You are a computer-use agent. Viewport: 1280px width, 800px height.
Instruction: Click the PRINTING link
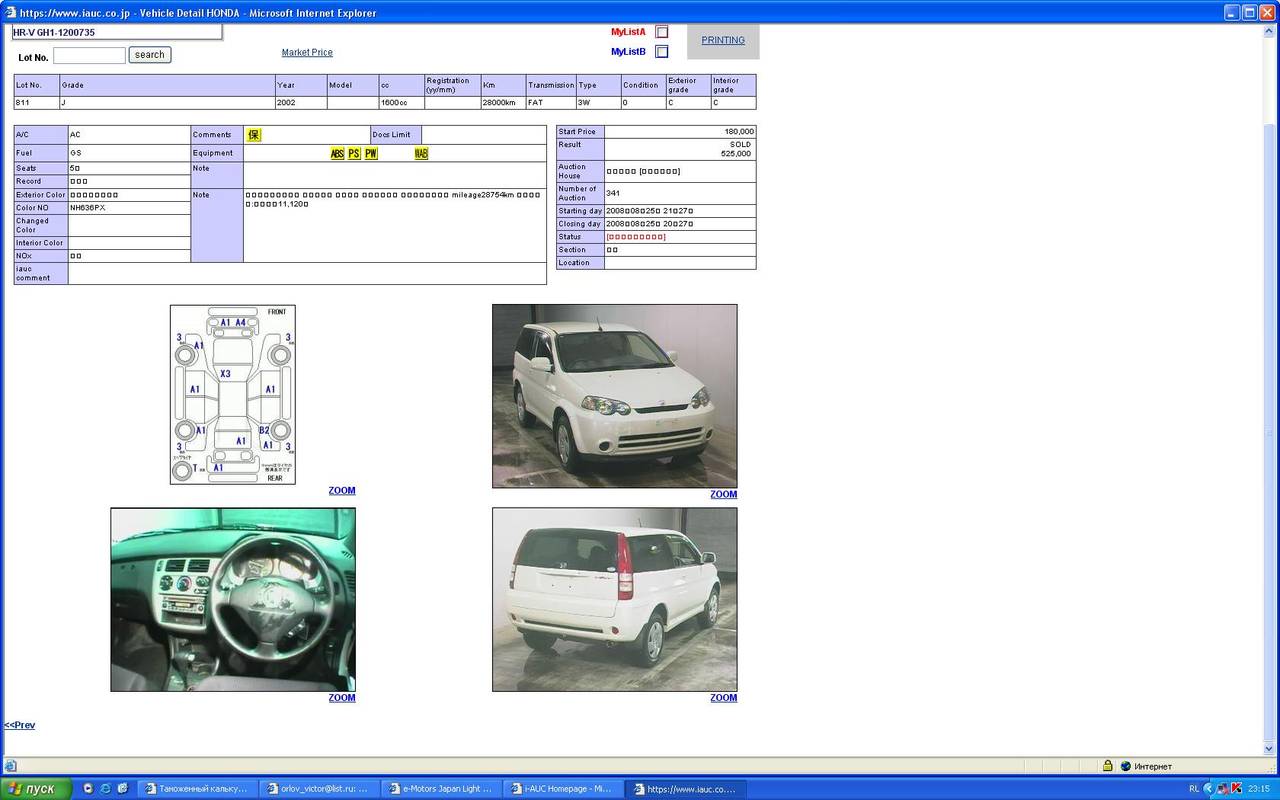[x=723, y=40]
